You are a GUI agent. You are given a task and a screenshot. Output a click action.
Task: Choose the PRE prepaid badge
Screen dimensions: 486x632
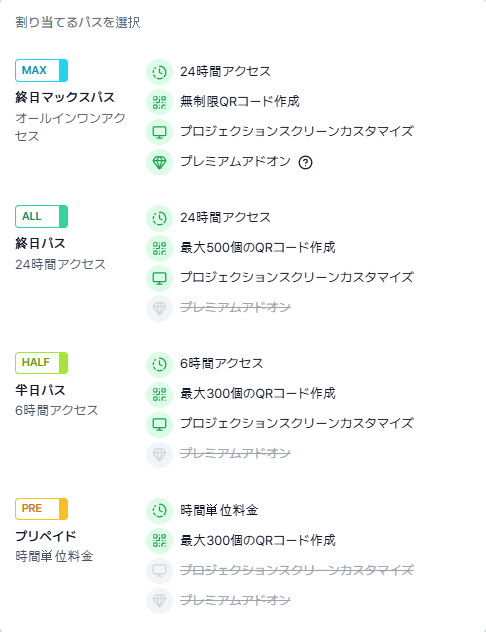[42, 509]
